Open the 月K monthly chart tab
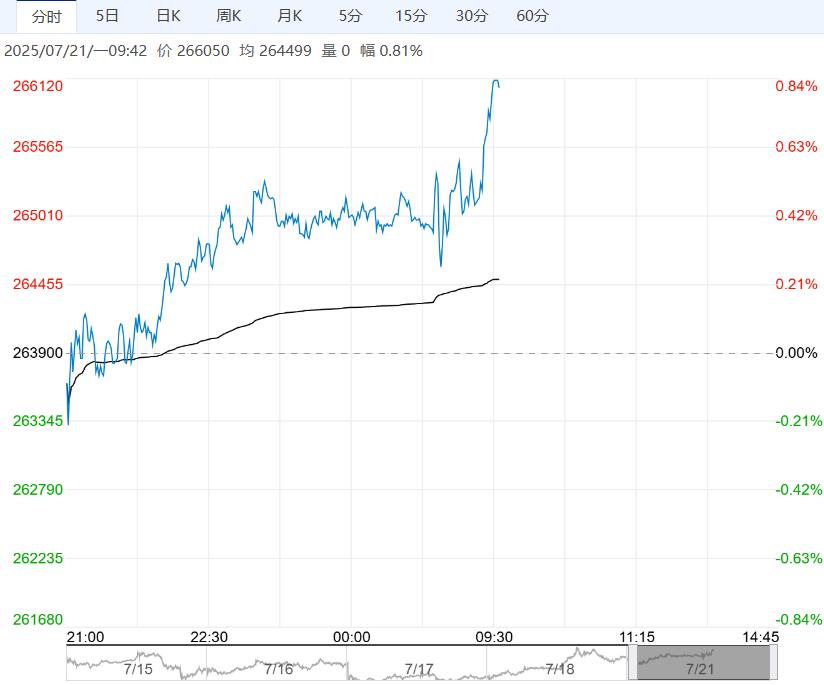This screenshot has width=824, height=685. [290, 16]
